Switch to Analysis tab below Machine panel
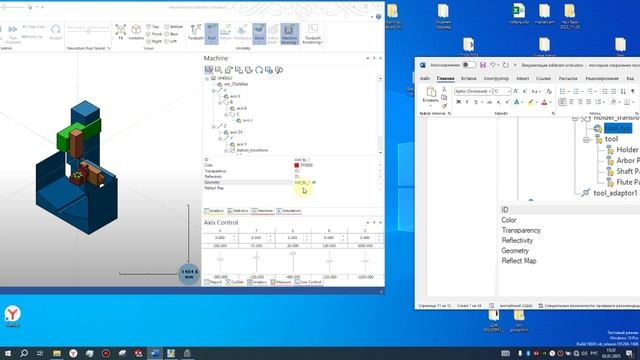The width and height of the screenshot is (640, 360). point(214,211)
